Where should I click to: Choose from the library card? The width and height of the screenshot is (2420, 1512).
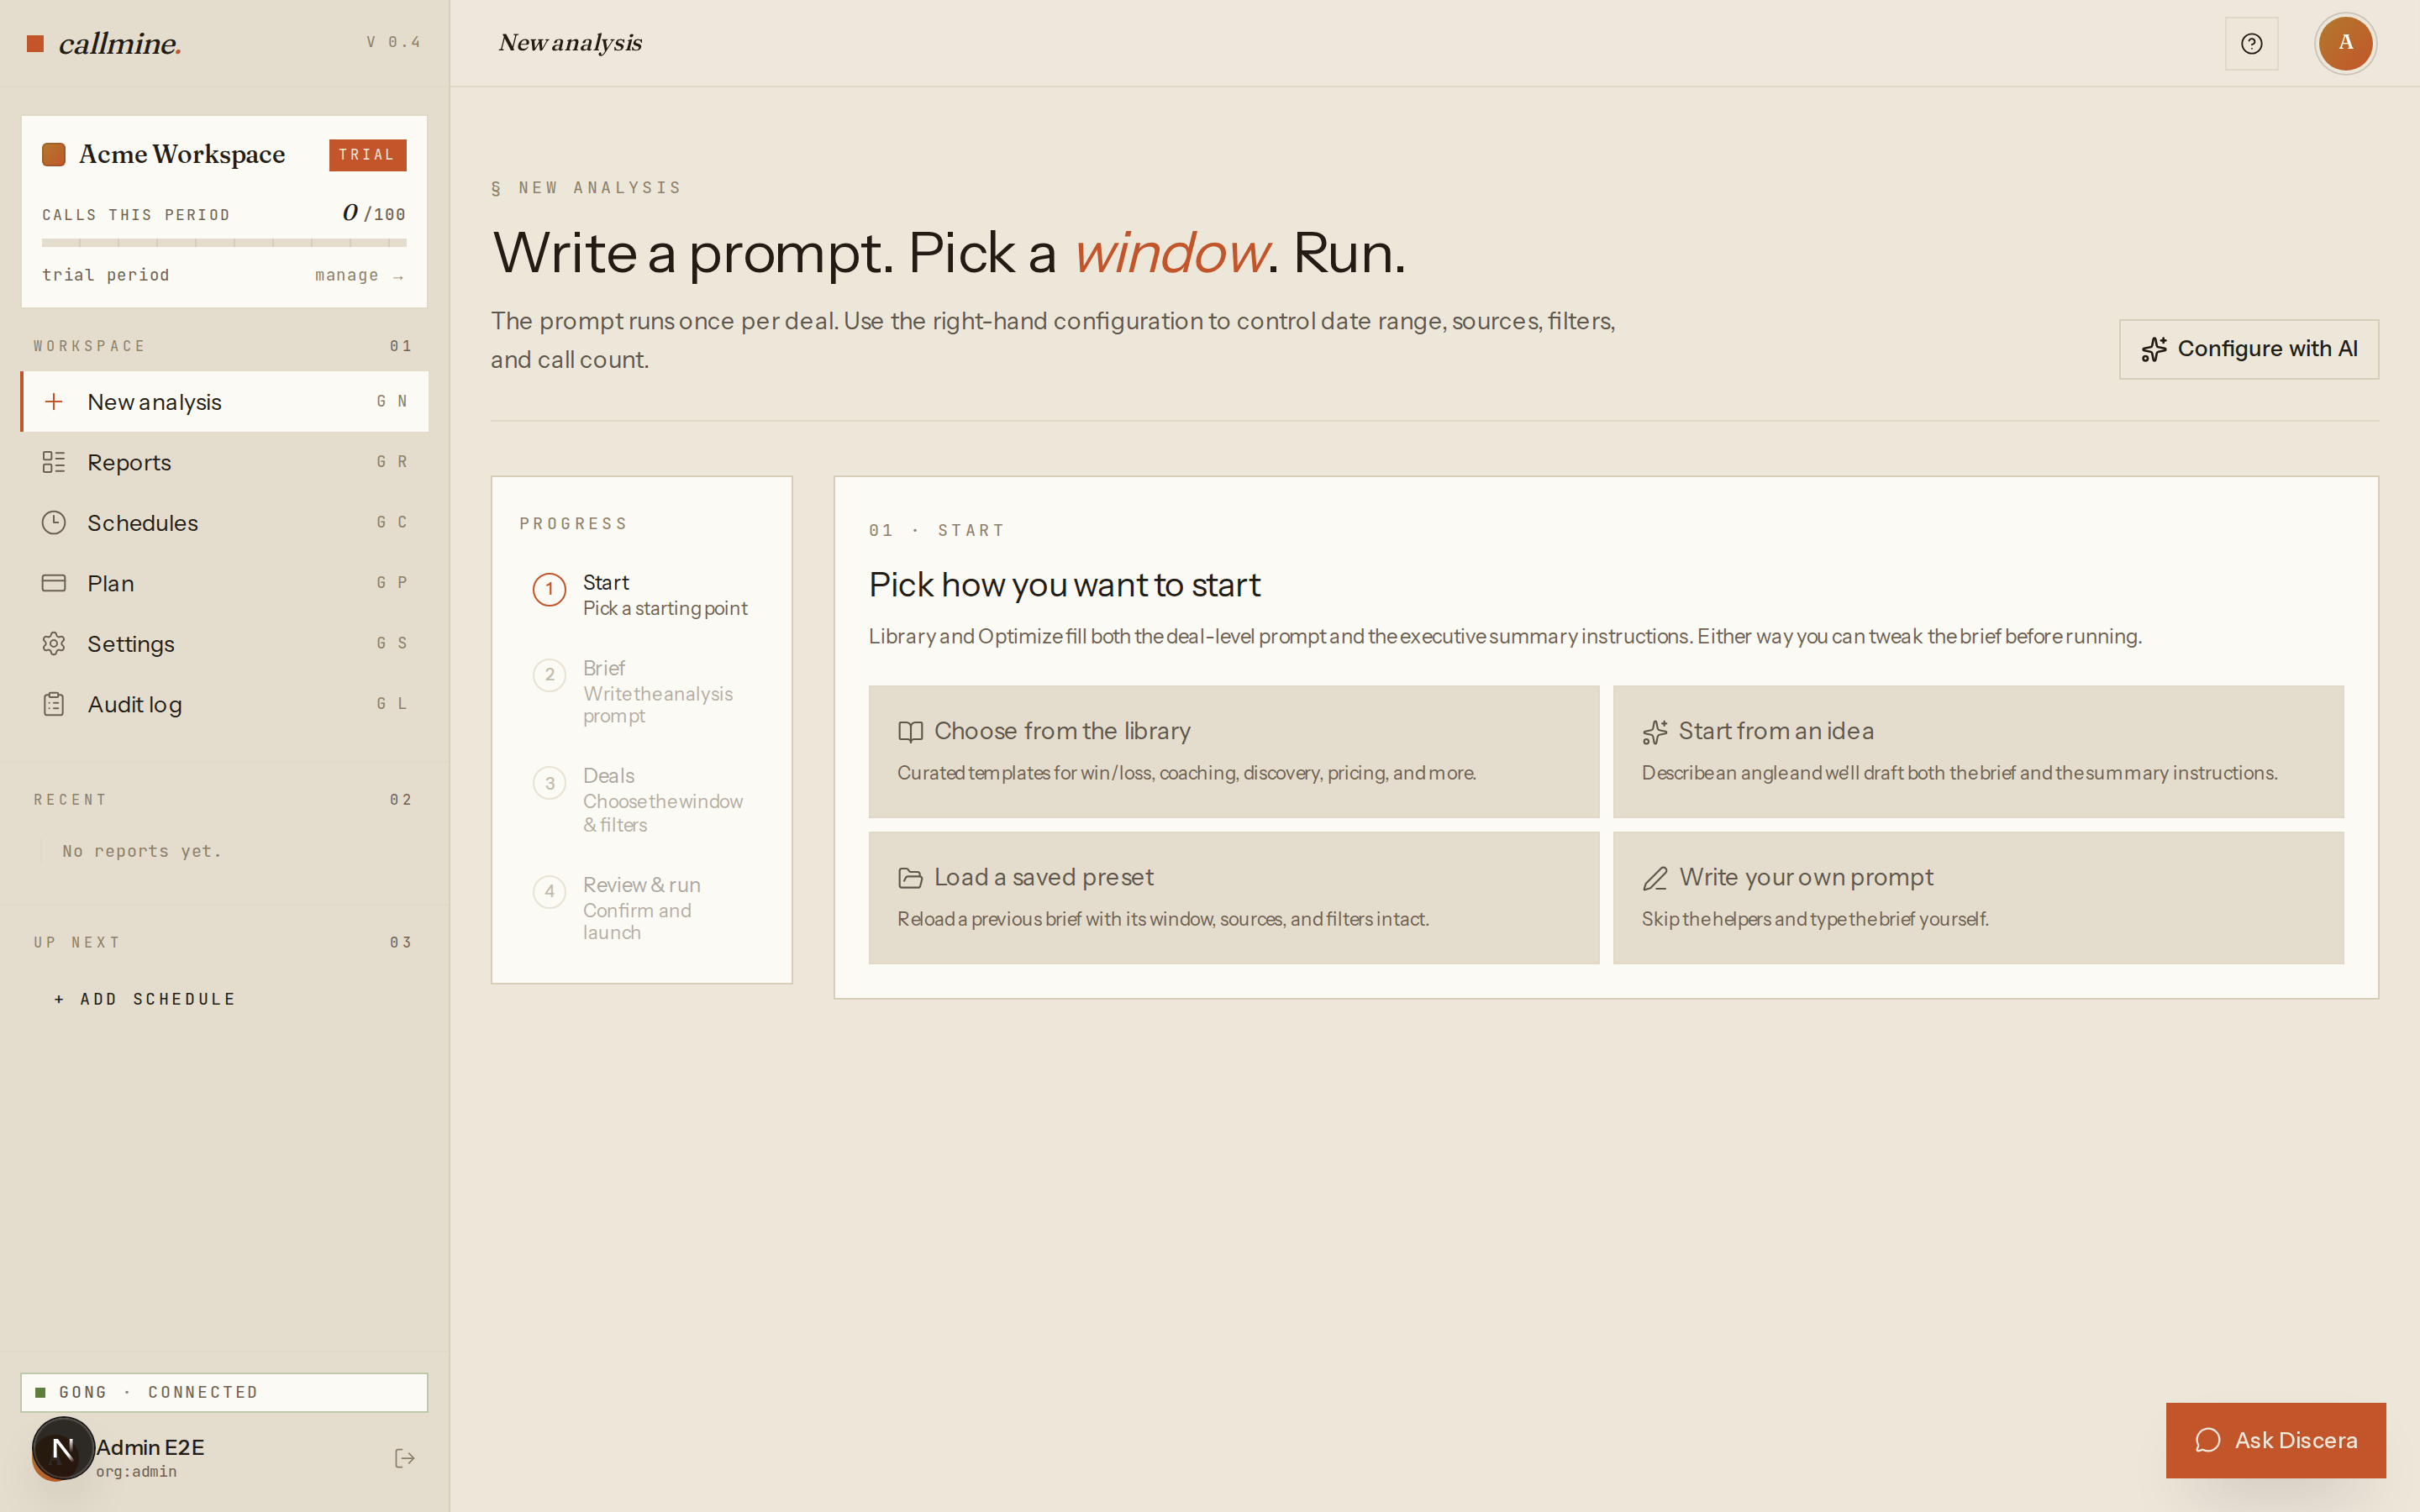click(x=1233, y=751)
